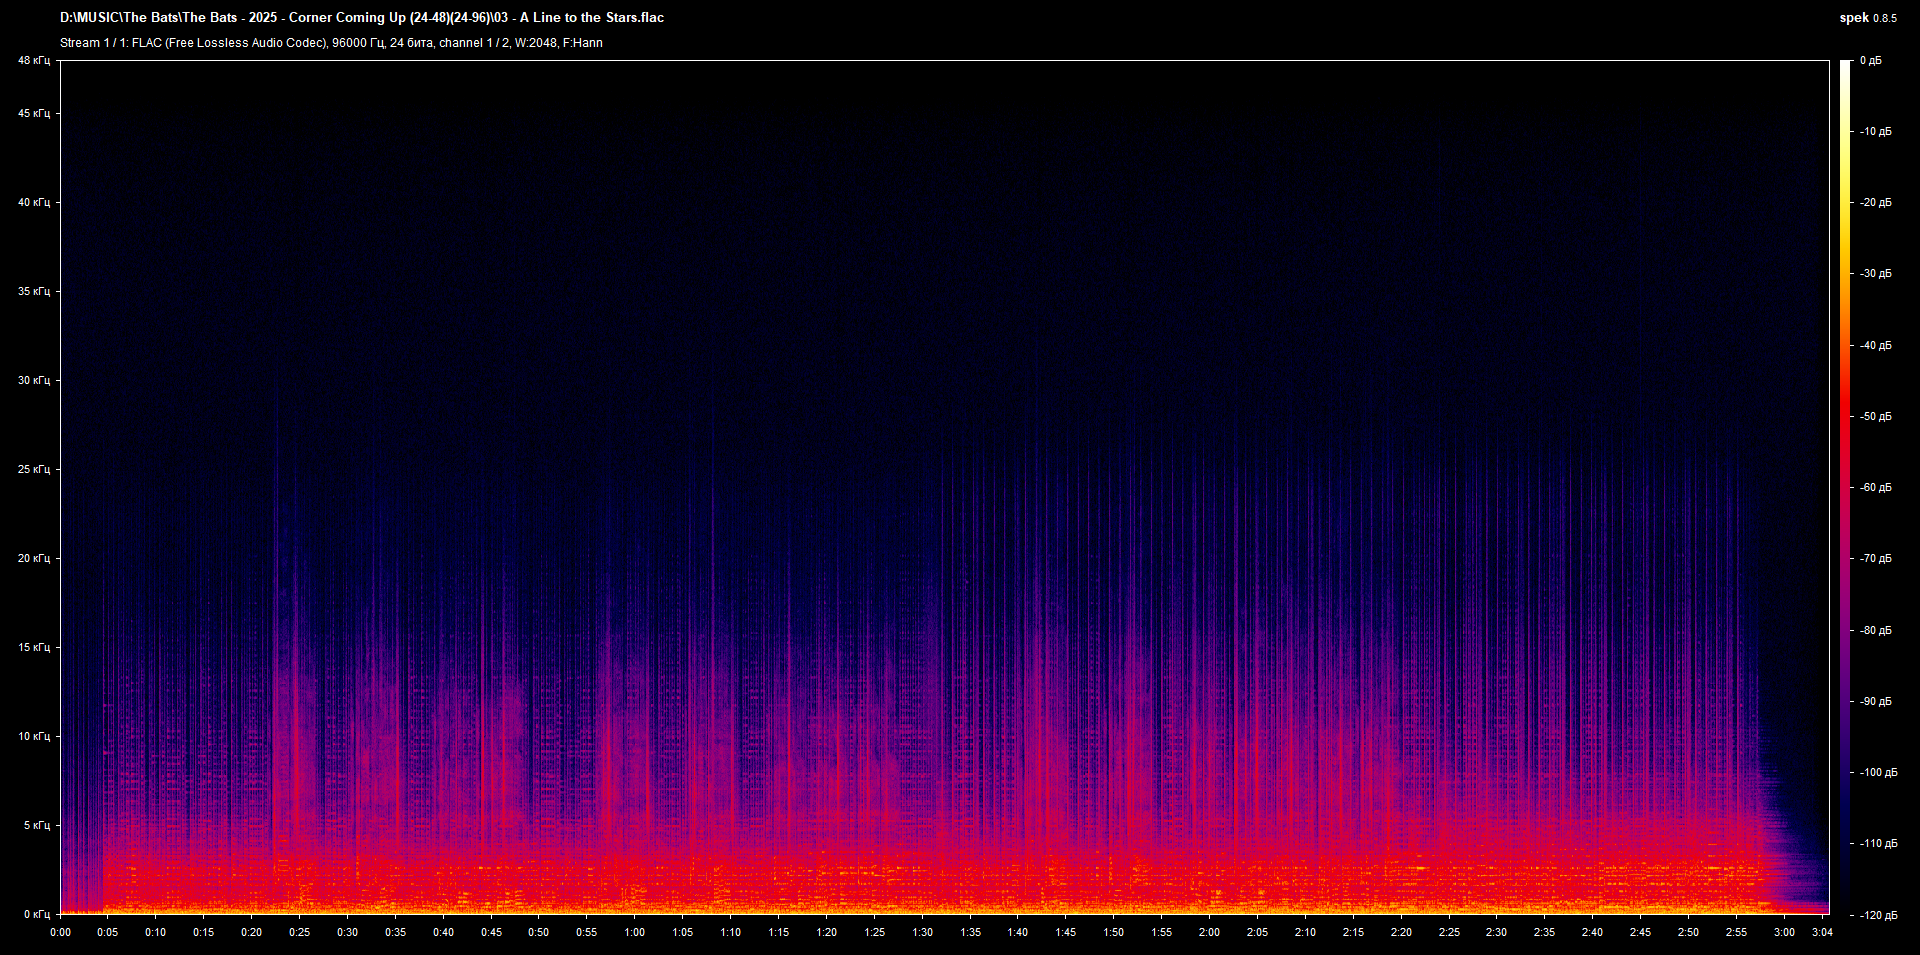Click the 3:04 end time marker
Viewport: 1920px width, 955px height.
1822,932
